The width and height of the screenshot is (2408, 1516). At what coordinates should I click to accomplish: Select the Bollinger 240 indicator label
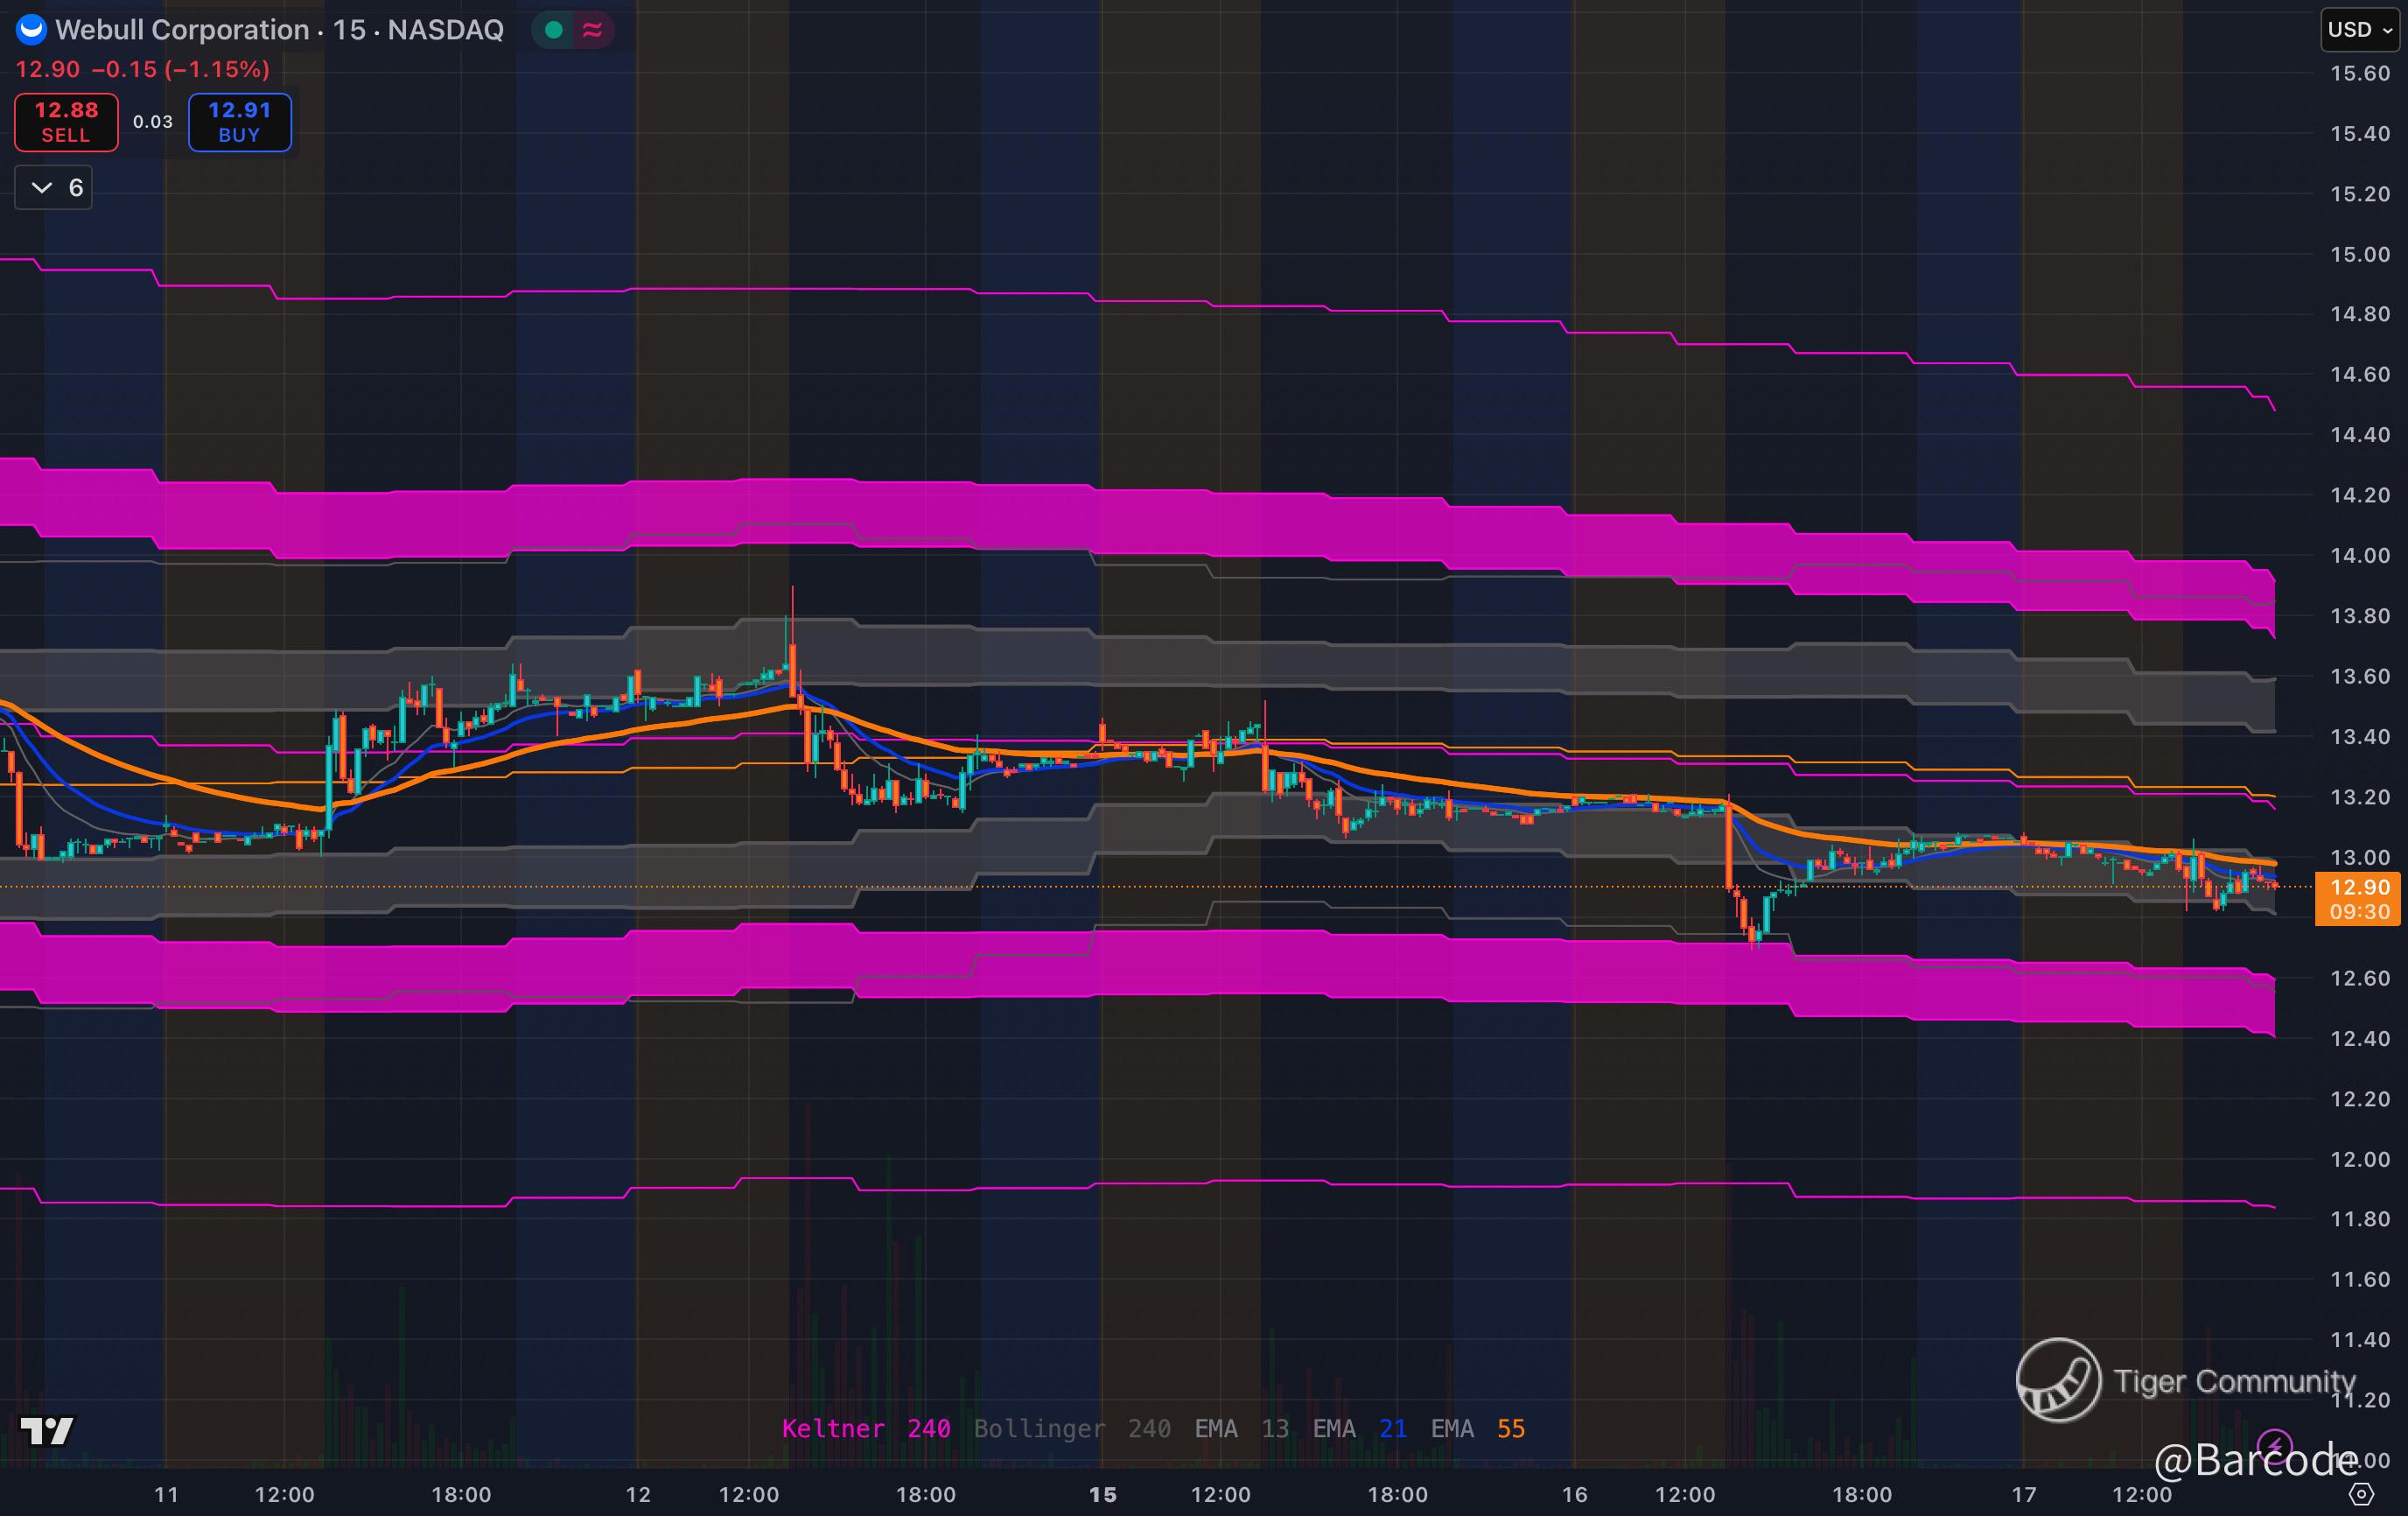pos(1072,1429)
